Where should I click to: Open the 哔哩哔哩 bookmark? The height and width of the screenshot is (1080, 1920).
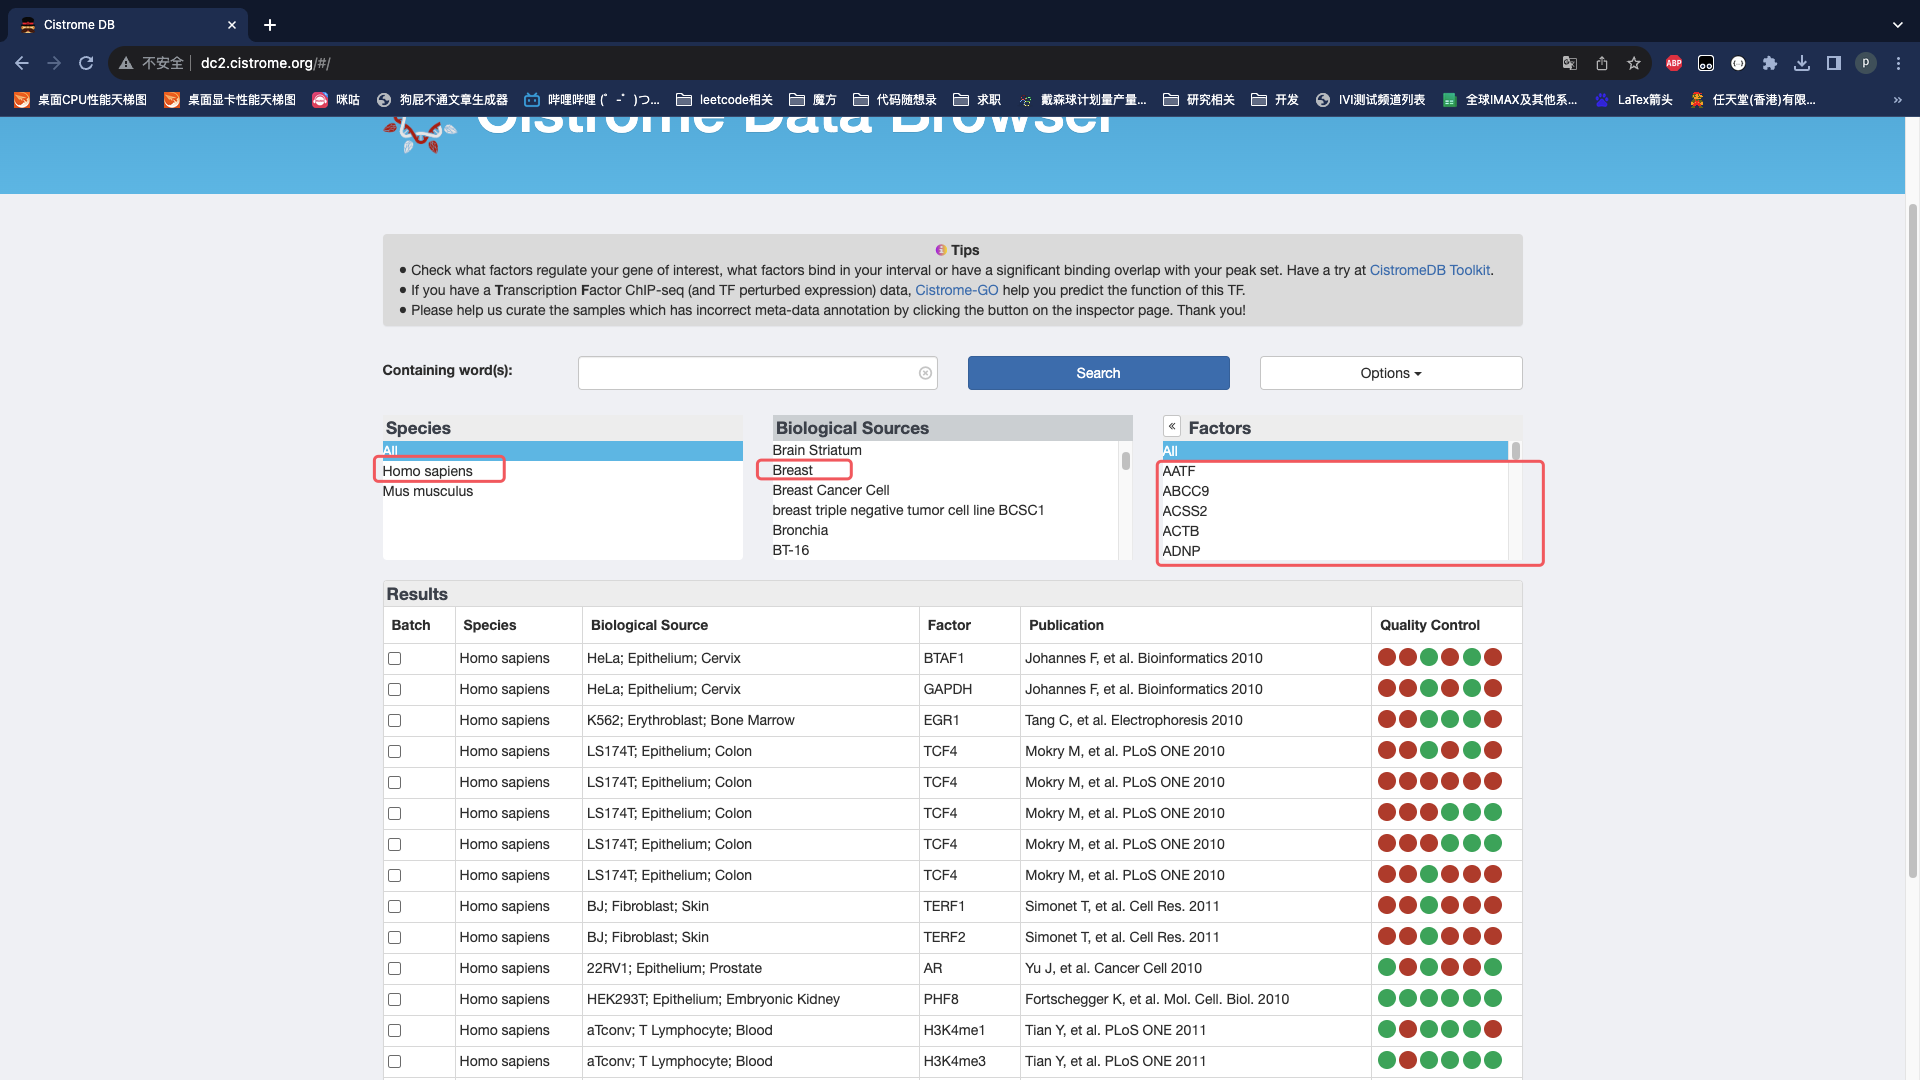(x=592, y=100)
